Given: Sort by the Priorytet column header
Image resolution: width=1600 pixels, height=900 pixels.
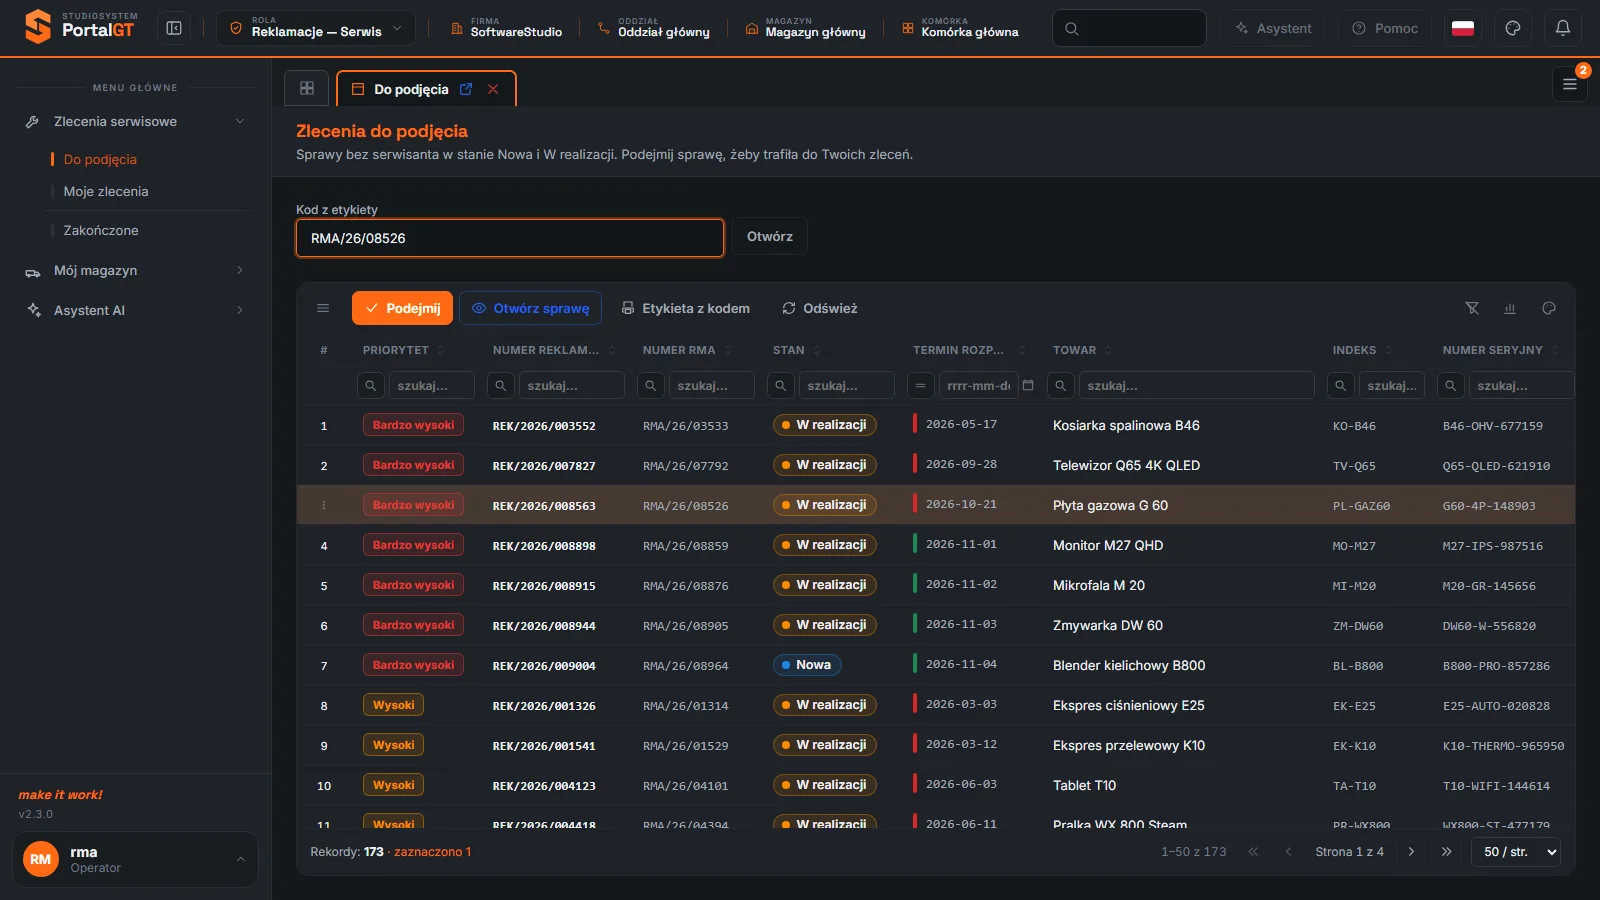Looking at the screenshot, I should (395, 350).
